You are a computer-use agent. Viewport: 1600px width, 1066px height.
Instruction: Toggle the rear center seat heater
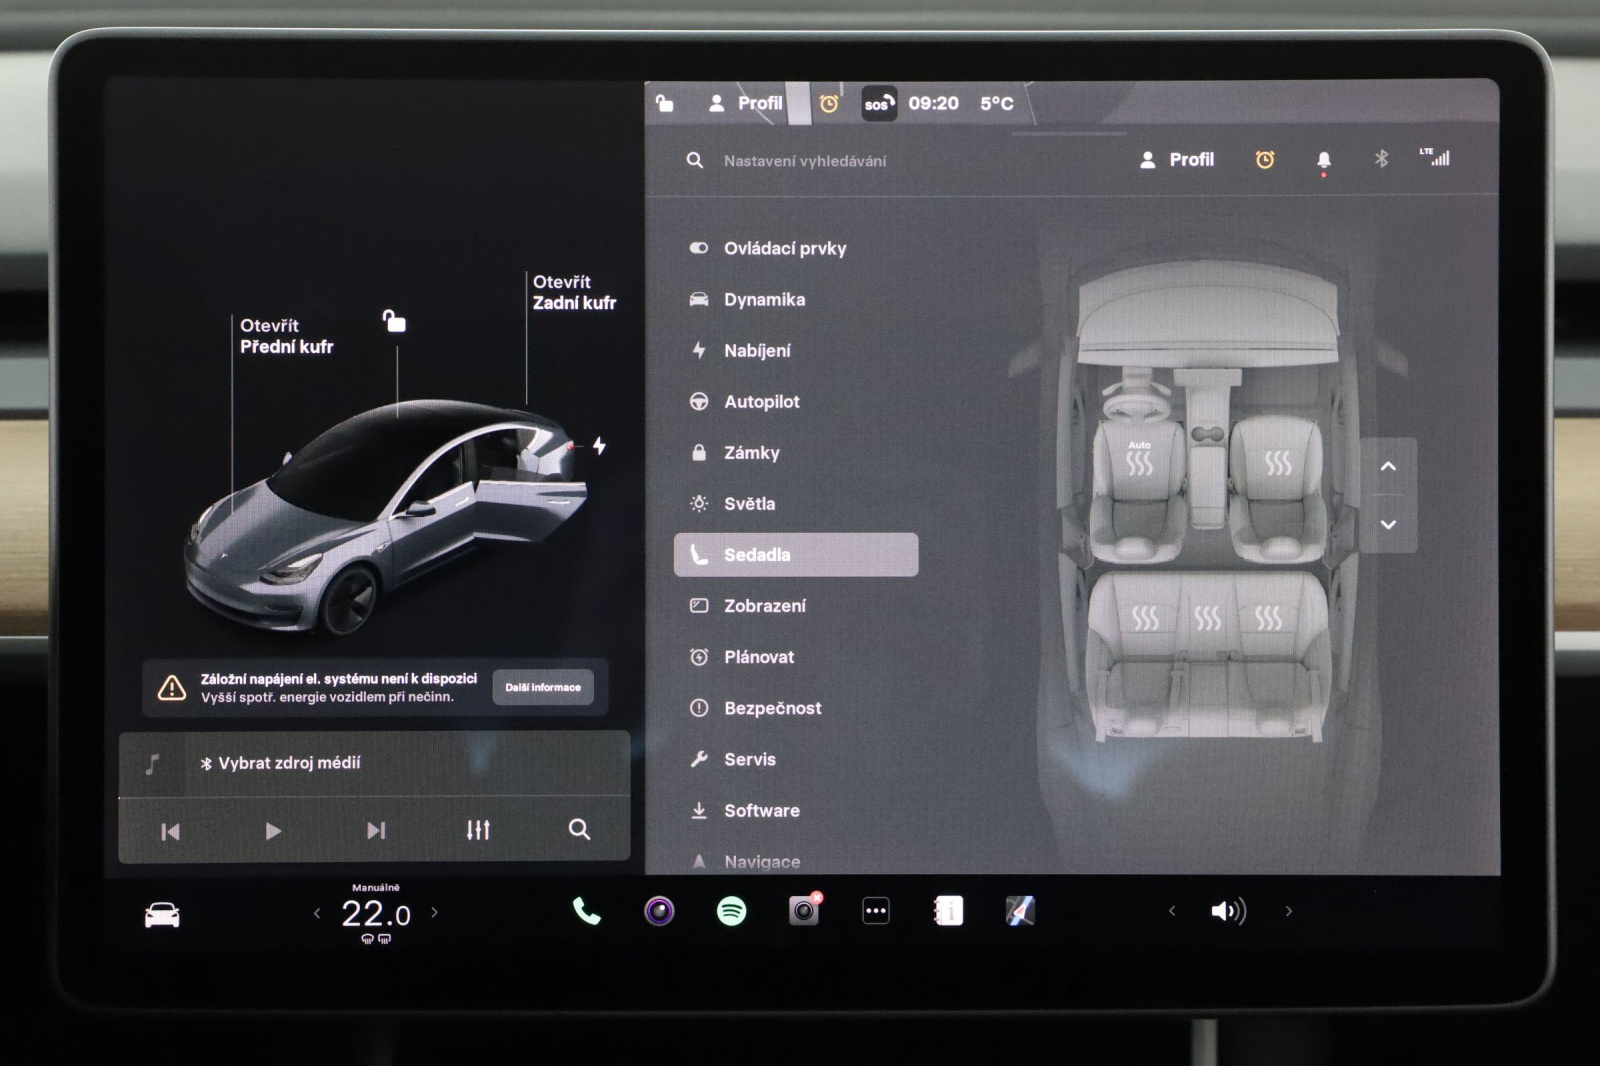(1207, 618)
